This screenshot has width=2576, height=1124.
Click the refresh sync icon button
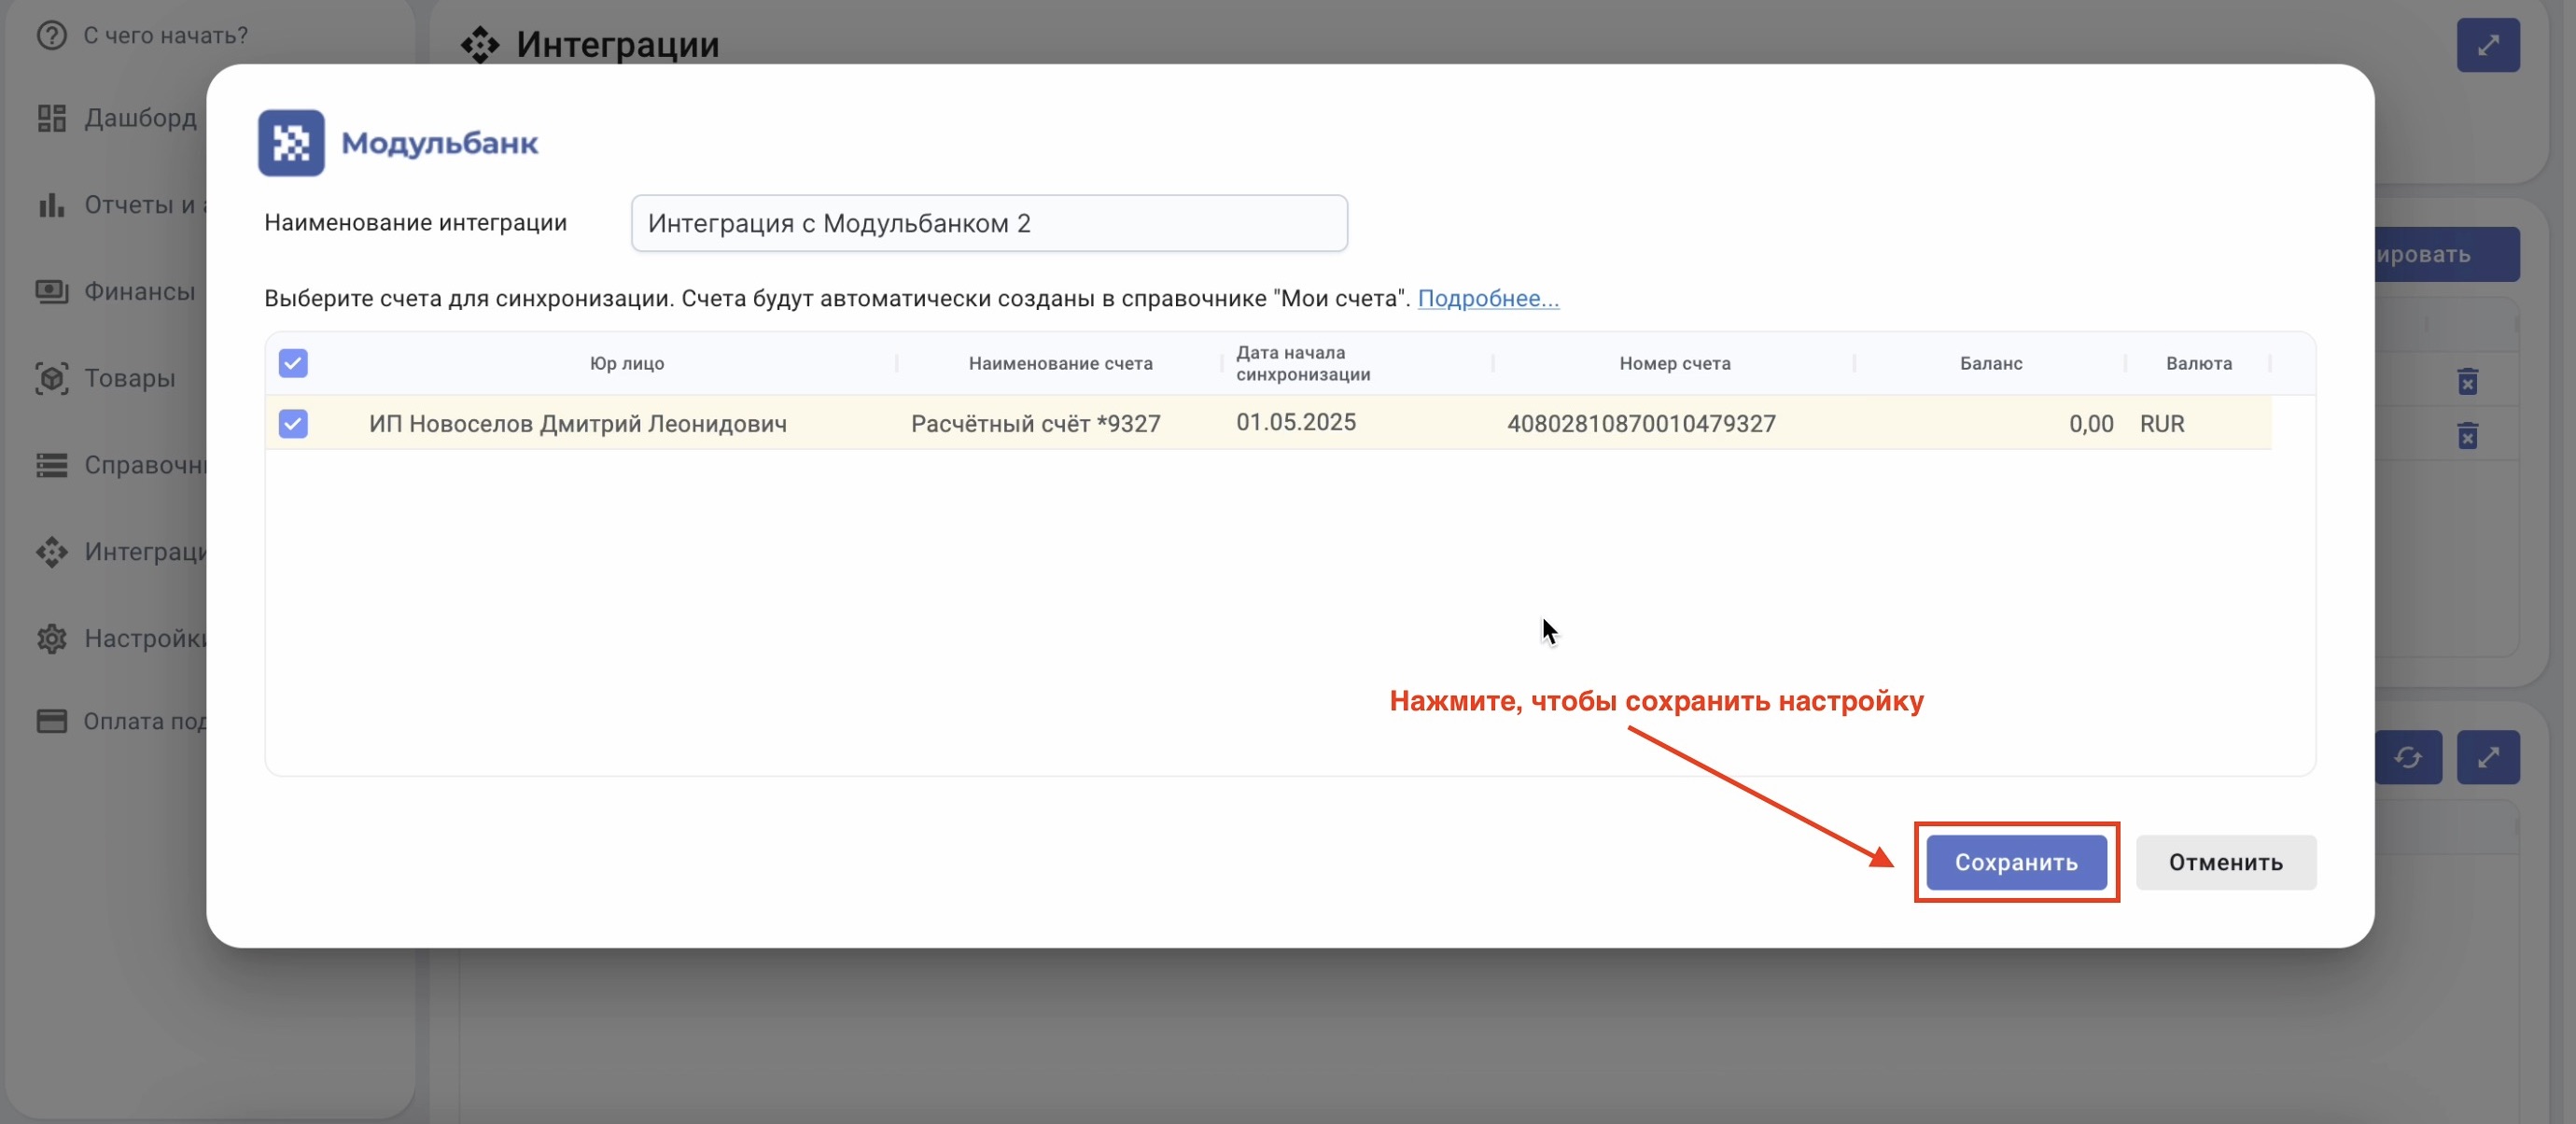2407,758
